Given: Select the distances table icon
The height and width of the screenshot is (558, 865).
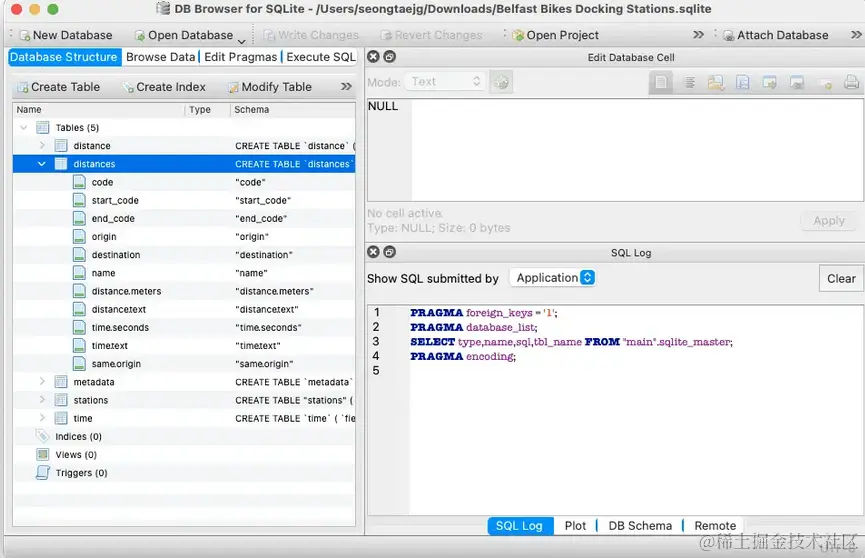Looking at the screenshot, I should 61,164.
